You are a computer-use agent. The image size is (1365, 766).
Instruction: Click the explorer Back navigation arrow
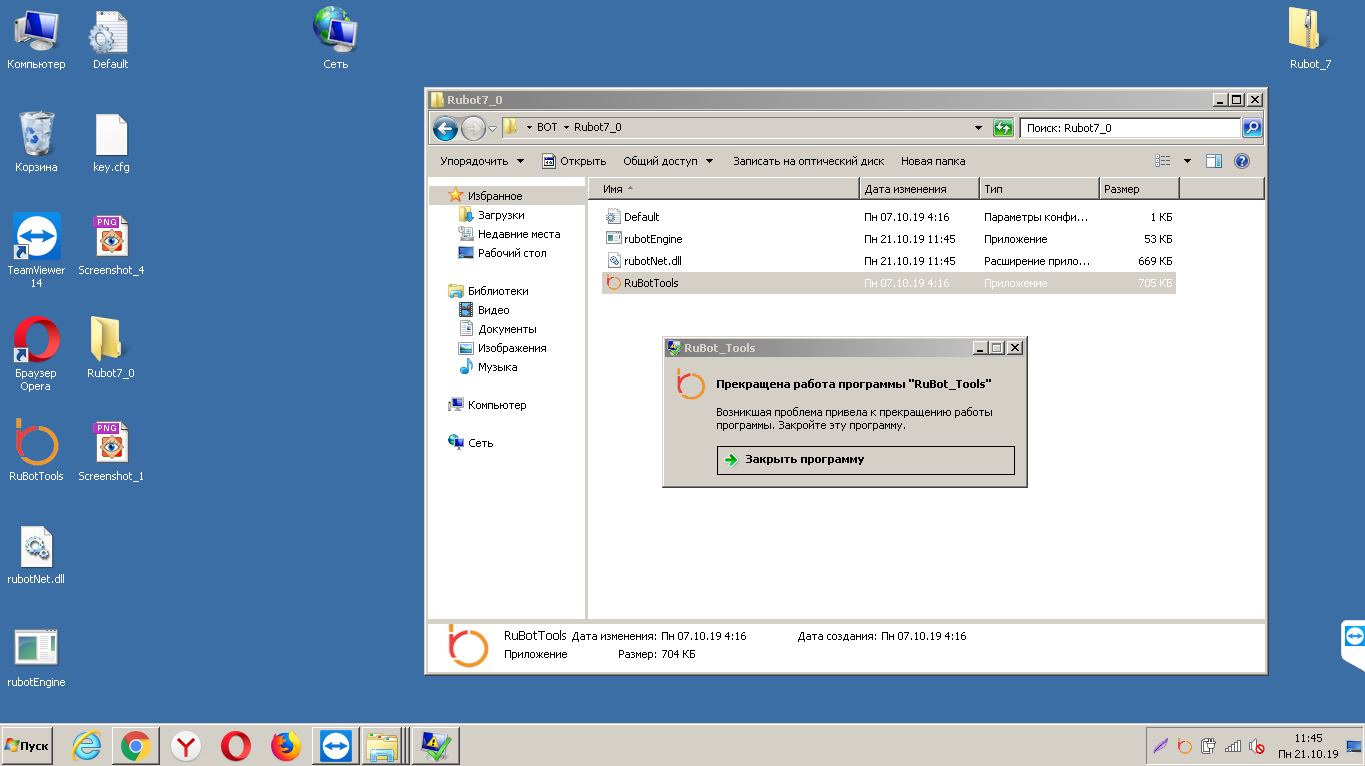tap(446, 128)
